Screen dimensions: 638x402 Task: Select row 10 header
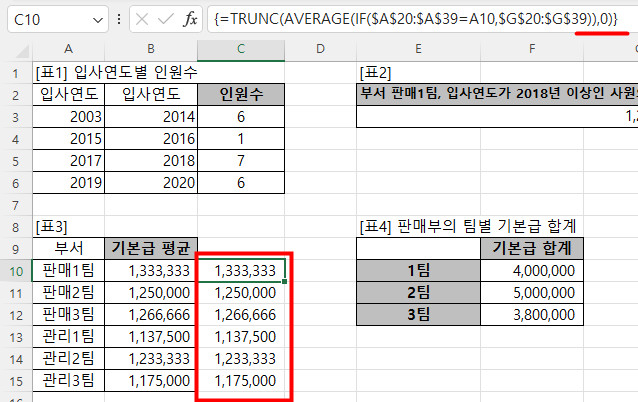(16, 270)
